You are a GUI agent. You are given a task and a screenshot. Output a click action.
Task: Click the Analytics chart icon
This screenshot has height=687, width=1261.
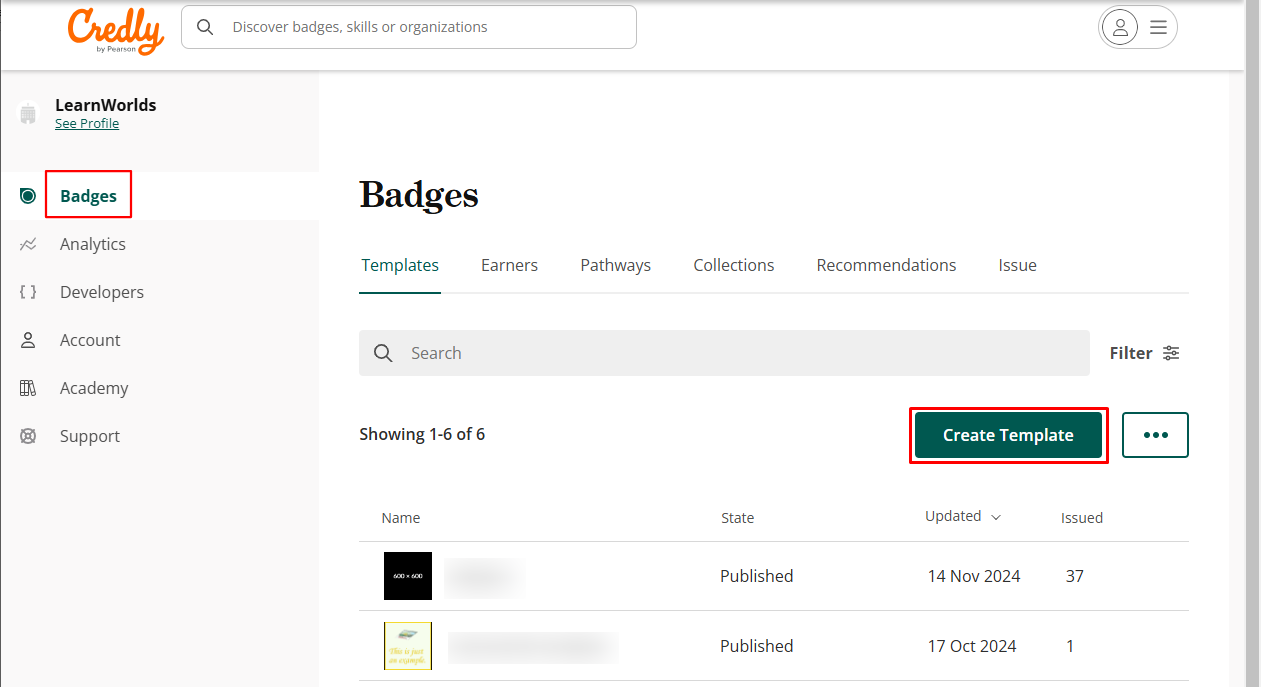(x=28, y=244)
